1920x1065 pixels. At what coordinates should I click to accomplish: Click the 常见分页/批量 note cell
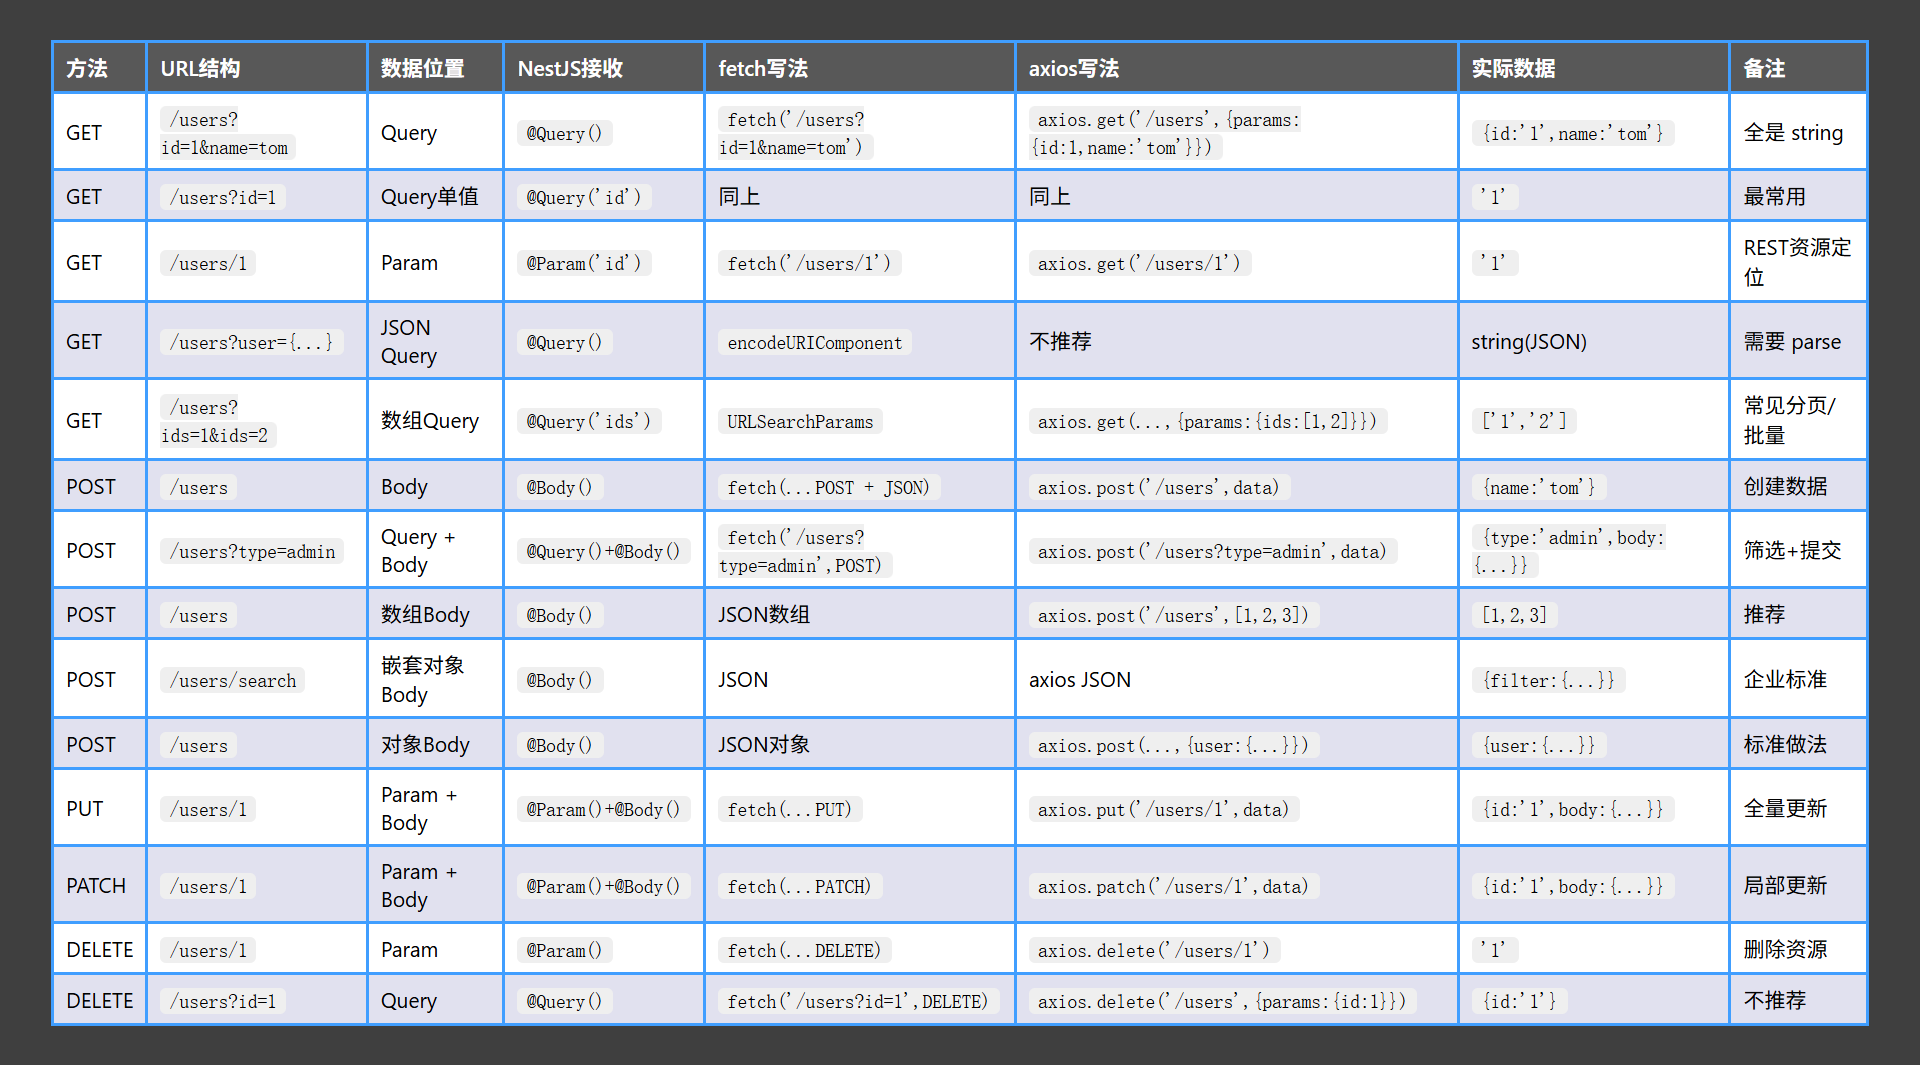1798,421
